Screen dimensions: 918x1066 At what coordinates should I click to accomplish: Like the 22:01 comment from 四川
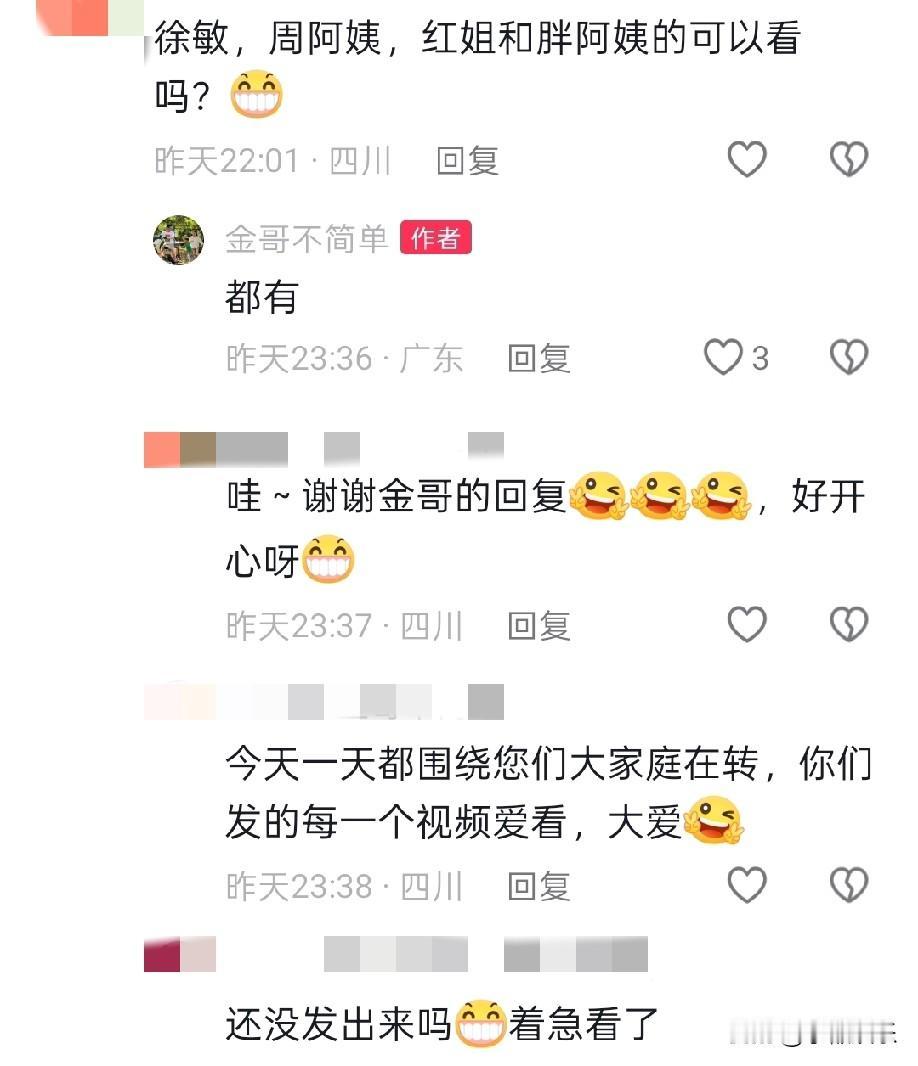(747, 159)
